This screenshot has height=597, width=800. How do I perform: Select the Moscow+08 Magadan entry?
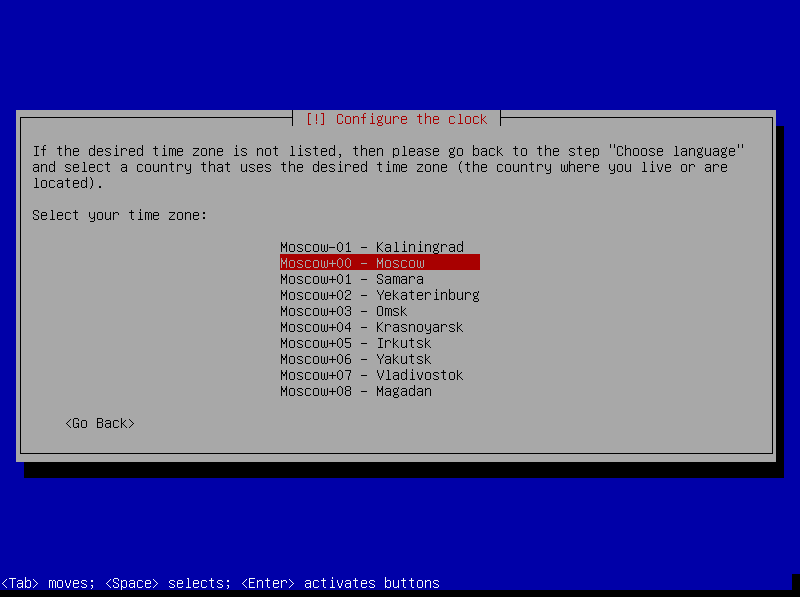click(355, 391)
